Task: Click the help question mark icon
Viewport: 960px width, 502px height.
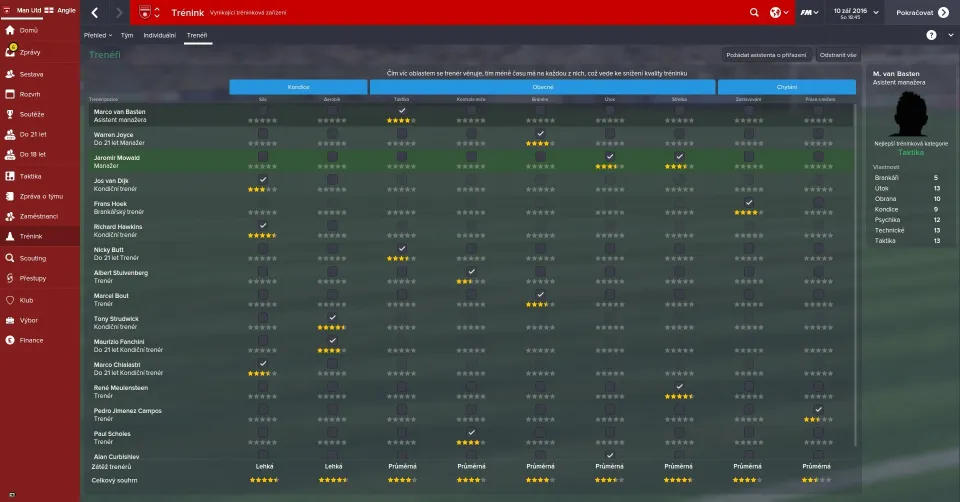Action: (931, 35)
